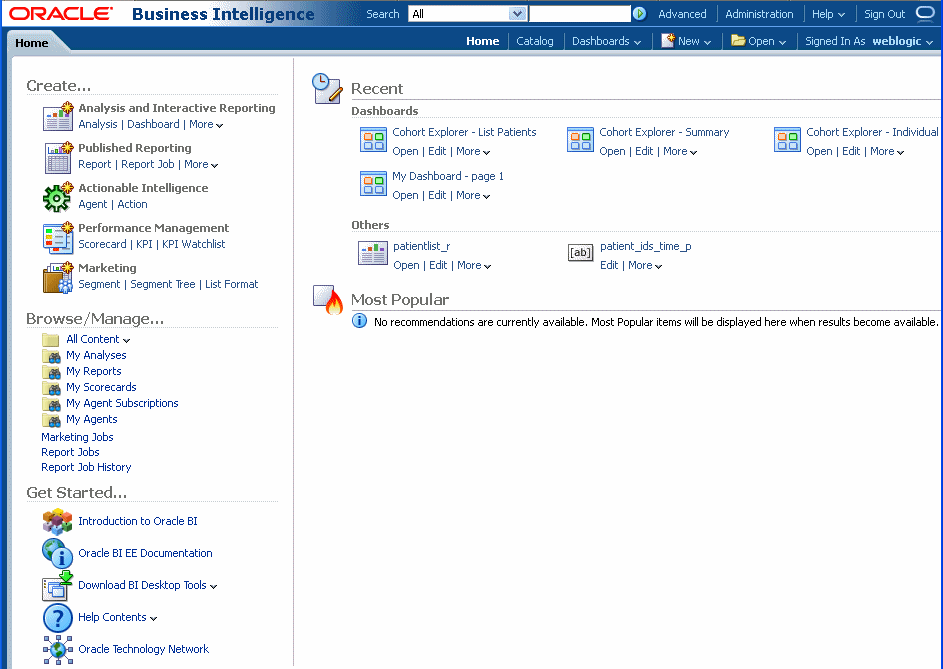Go to Home in the header bar
The width and height of the screenshot is (943, 669).
click(x=482, y=41)
